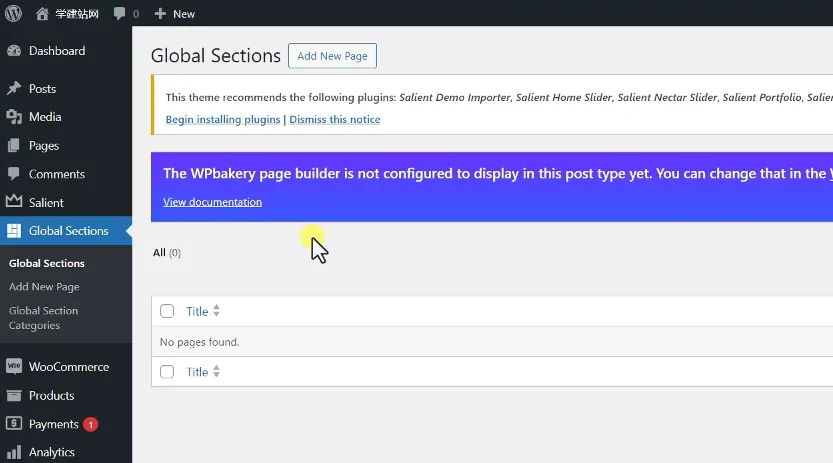The height and width of the screenshot is (463, 833).
Task: Click the plus icon next to New
Action: tap(160, 14)
